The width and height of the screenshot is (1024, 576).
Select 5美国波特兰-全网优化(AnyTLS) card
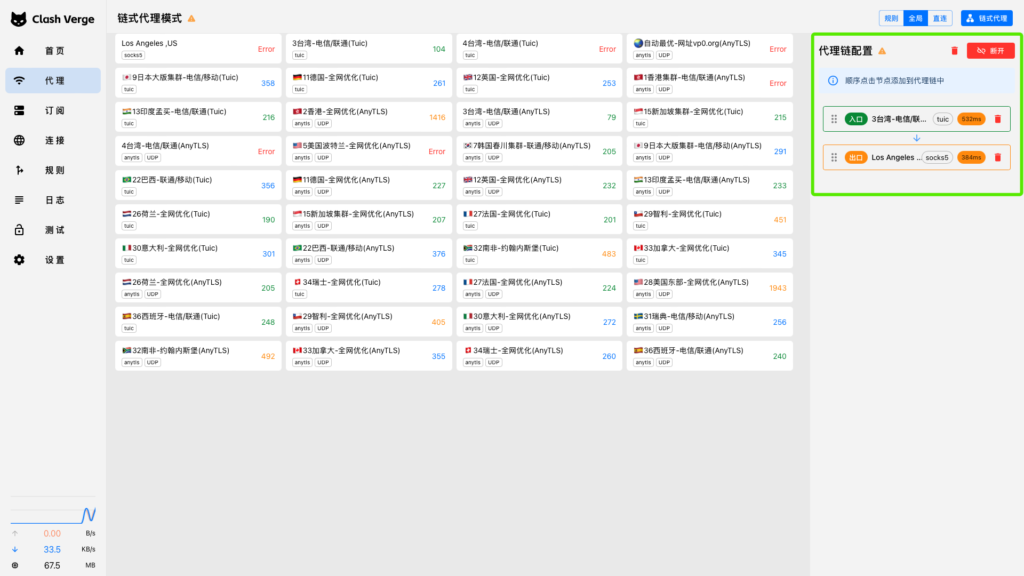[x=368, y=151]
